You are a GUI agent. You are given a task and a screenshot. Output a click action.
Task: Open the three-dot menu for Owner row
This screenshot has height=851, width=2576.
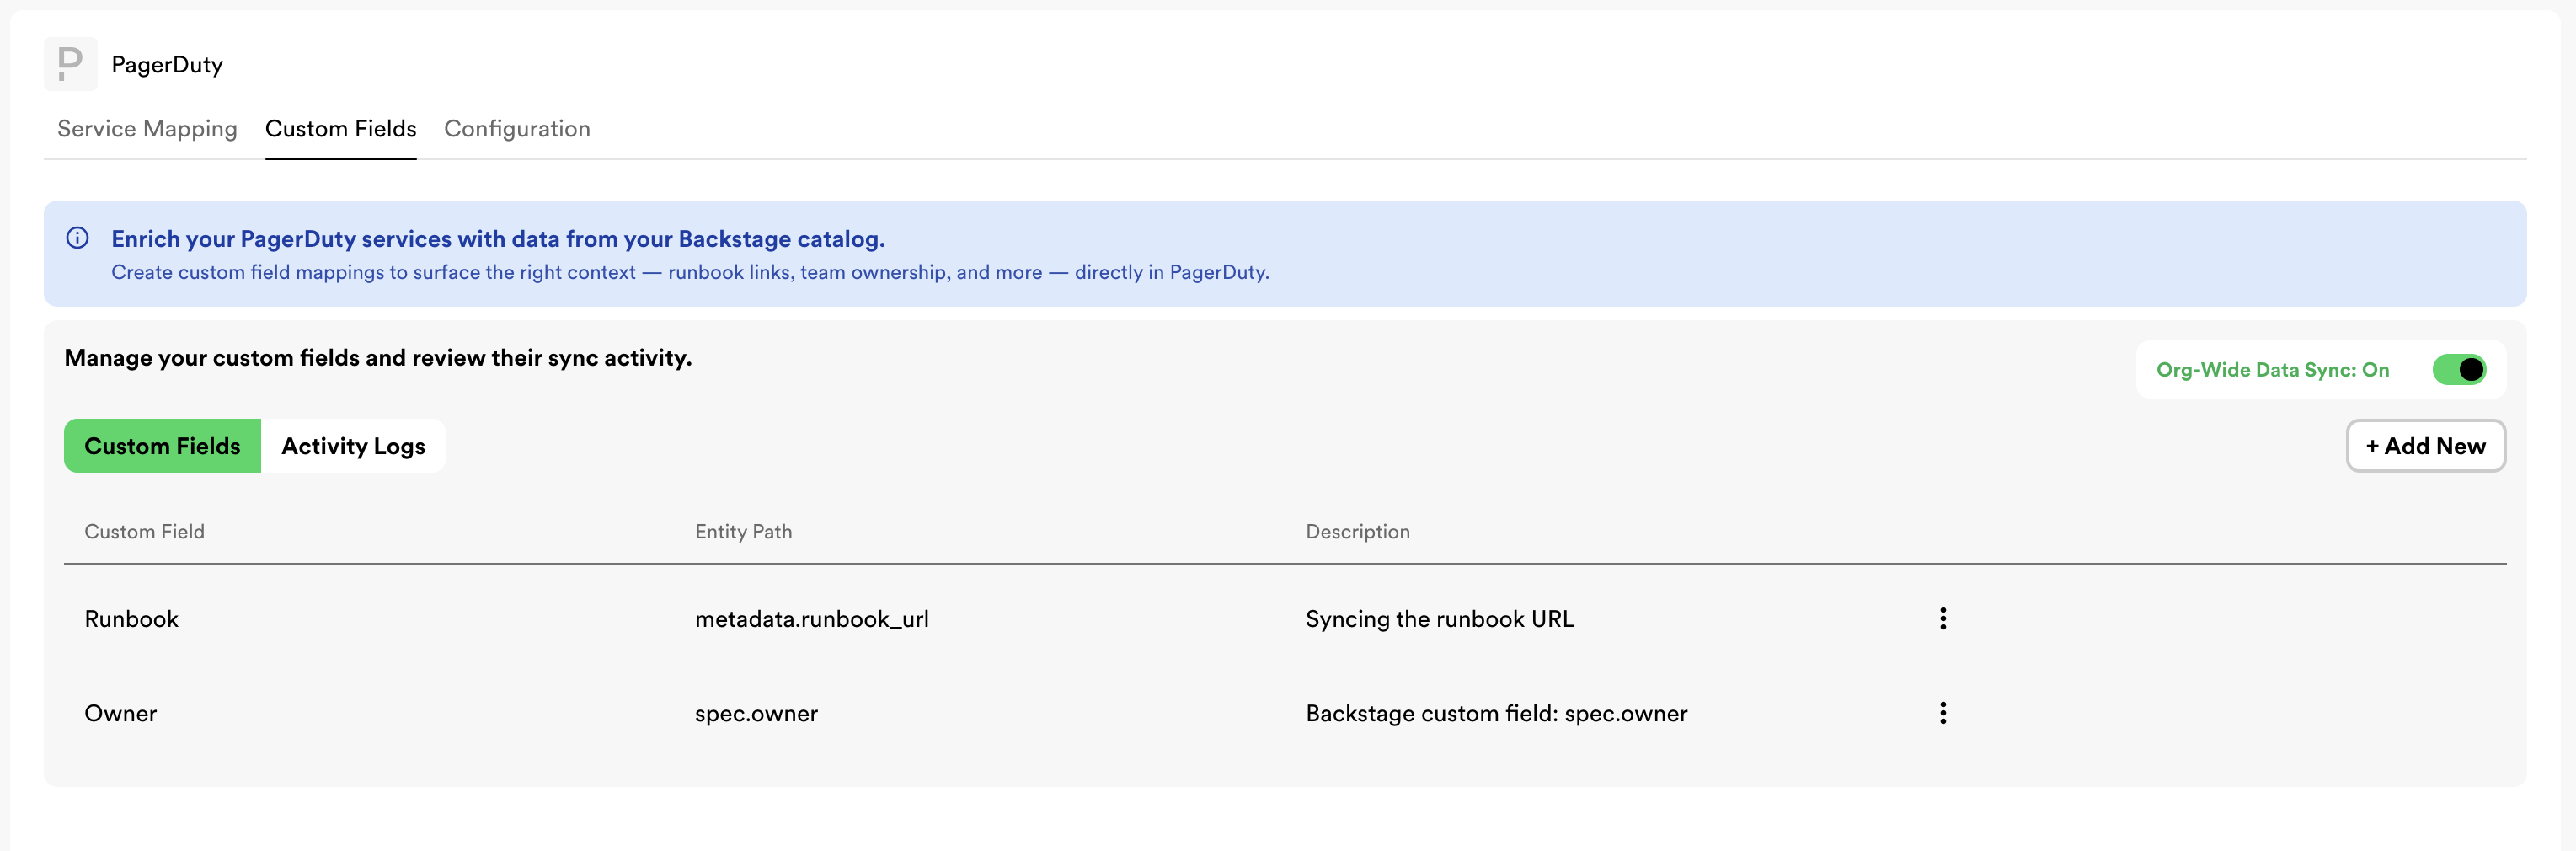pyautogui.click(x=1942, y=713)
